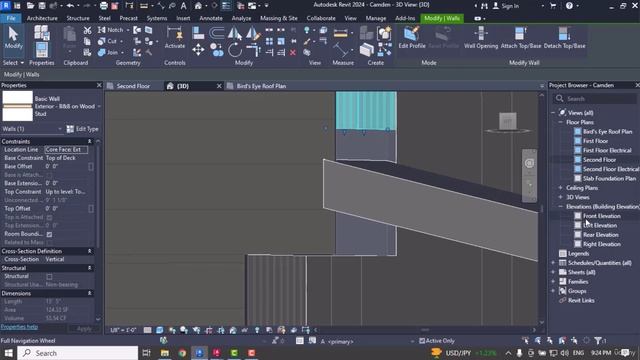Close the (3D) view tab

(219, 86)
